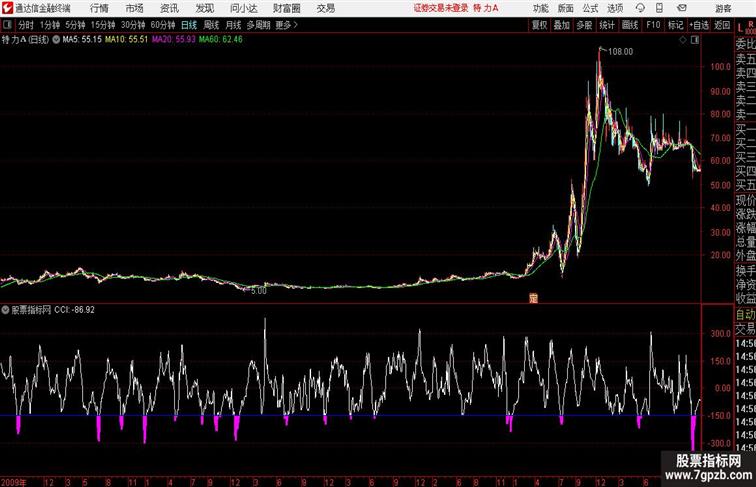Click the 5.00 low price label
The image size is (756, 487).
tap(259, 291)
